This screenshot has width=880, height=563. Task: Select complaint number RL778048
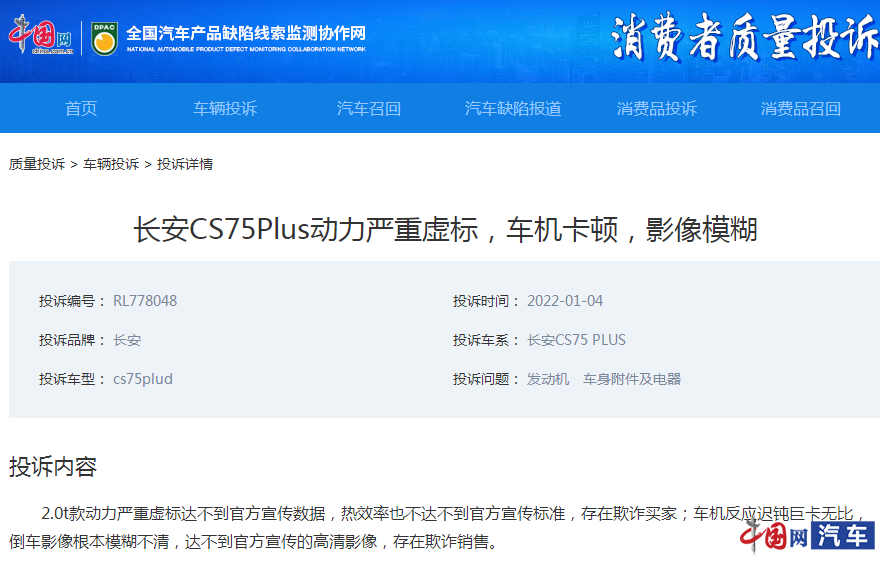pyautogui.click(x=145, y=301)
